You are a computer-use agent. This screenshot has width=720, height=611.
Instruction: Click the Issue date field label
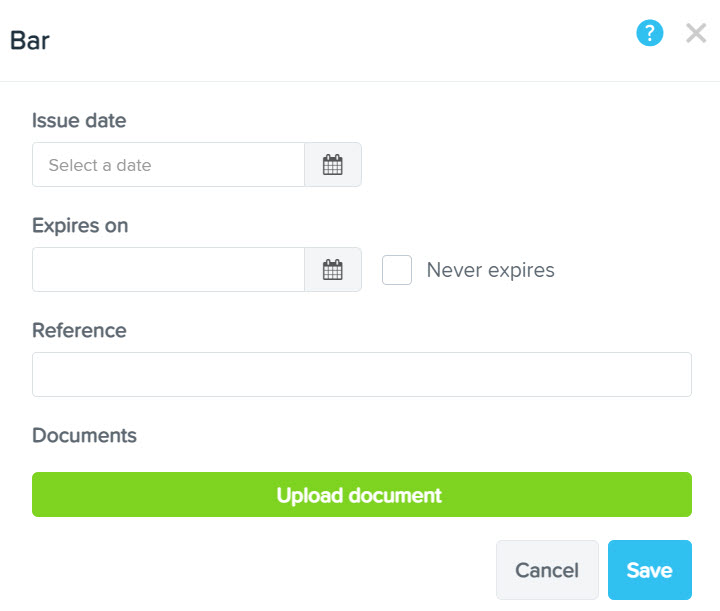[x=79, y=121]
